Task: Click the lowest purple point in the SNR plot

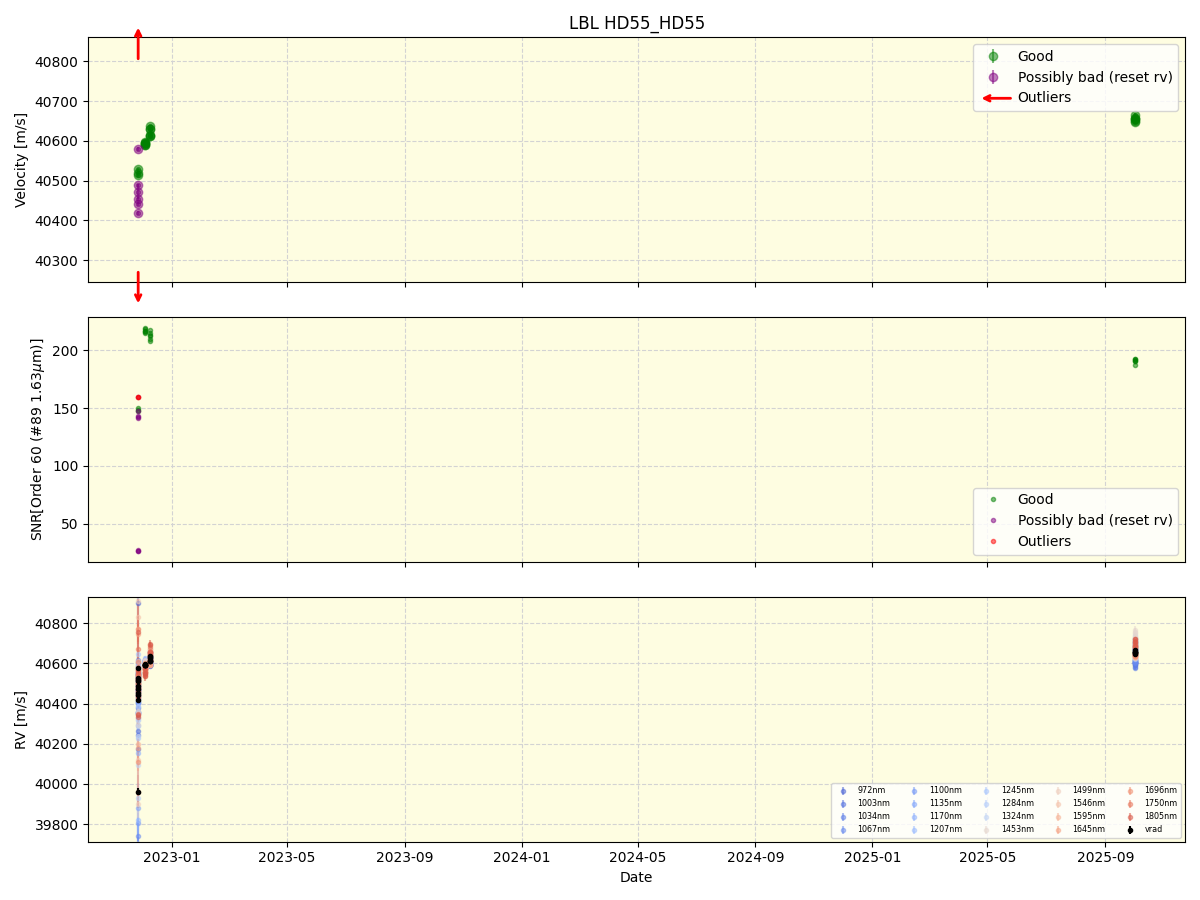Action: coord(138,551)
